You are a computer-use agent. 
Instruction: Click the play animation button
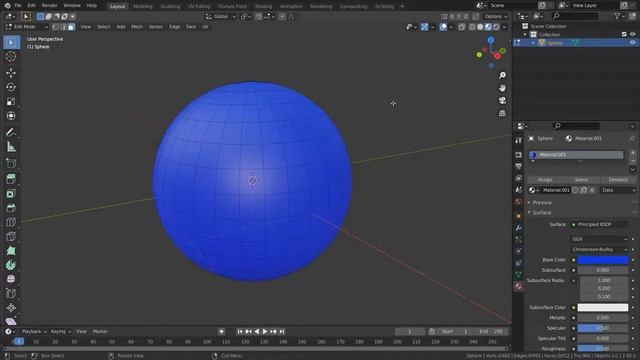(264, 332)
